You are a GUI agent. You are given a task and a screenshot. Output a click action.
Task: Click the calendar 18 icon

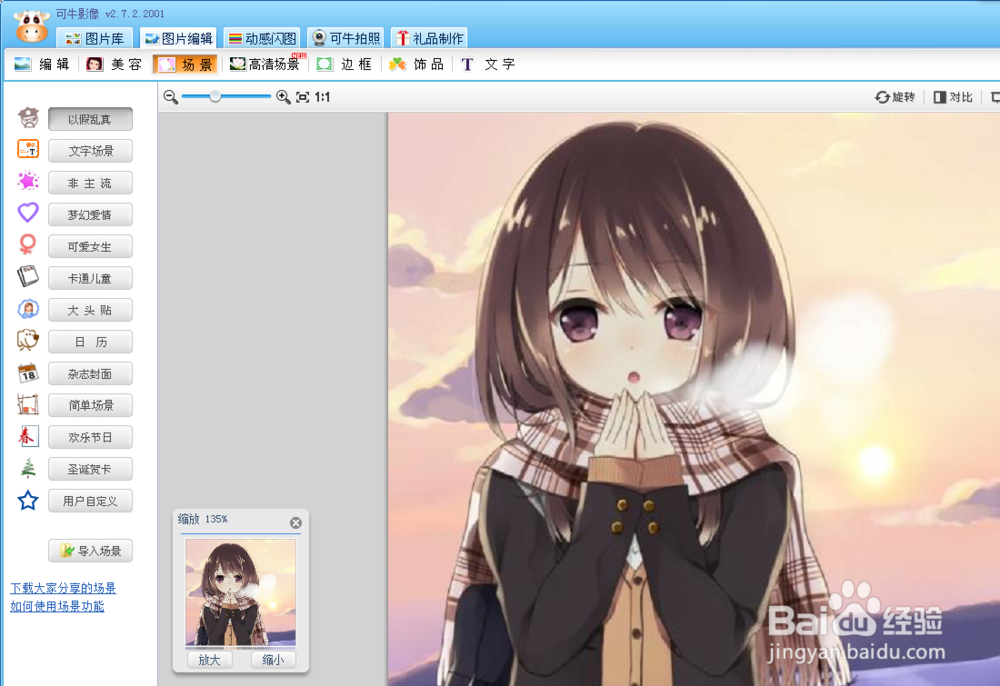[28, 372]
